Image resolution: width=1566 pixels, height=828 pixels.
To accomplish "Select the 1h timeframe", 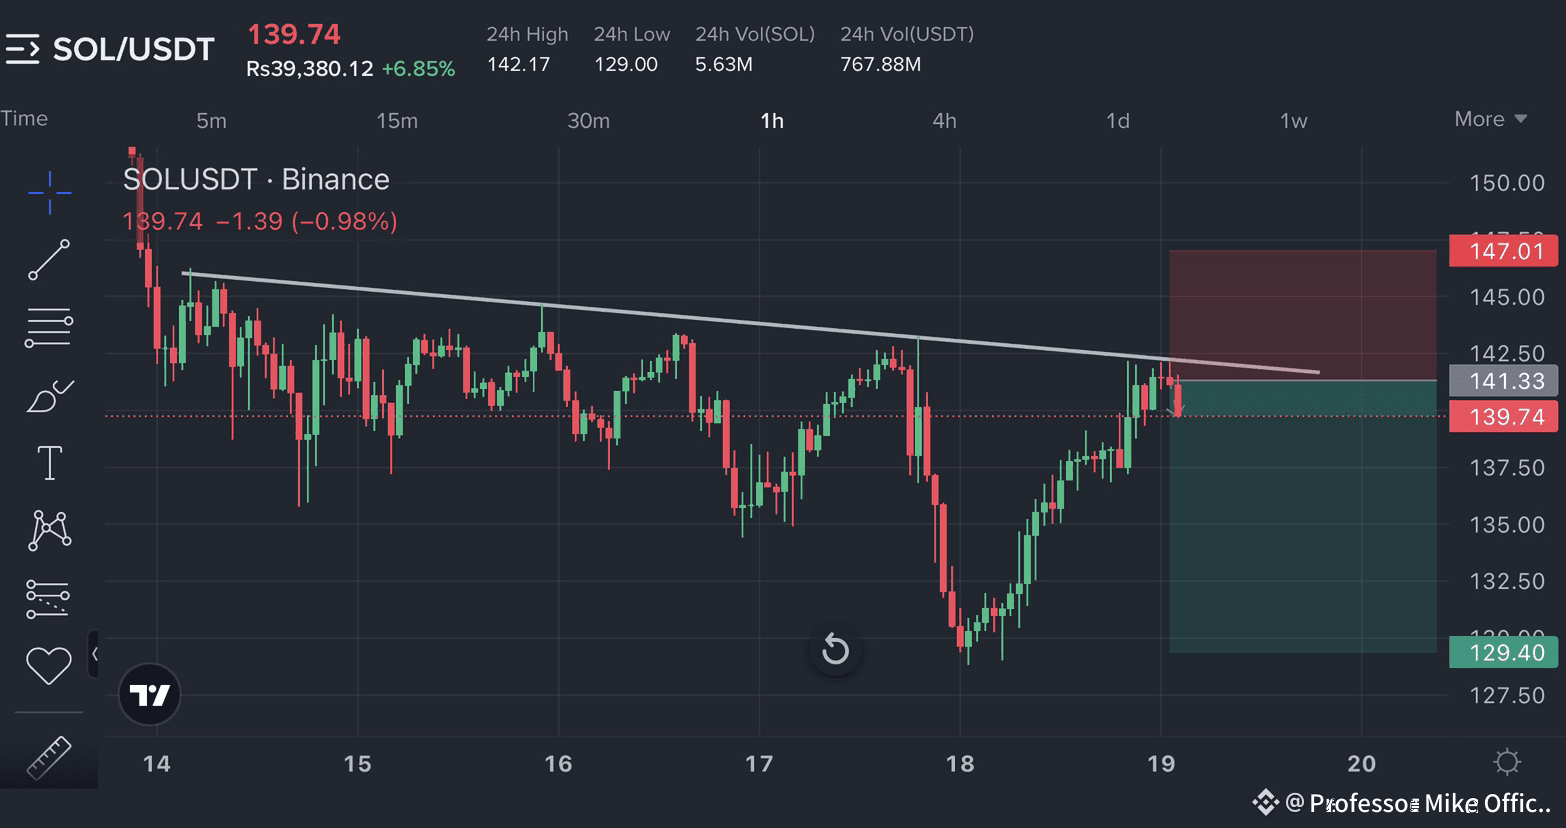I will (x=772, y=121).
